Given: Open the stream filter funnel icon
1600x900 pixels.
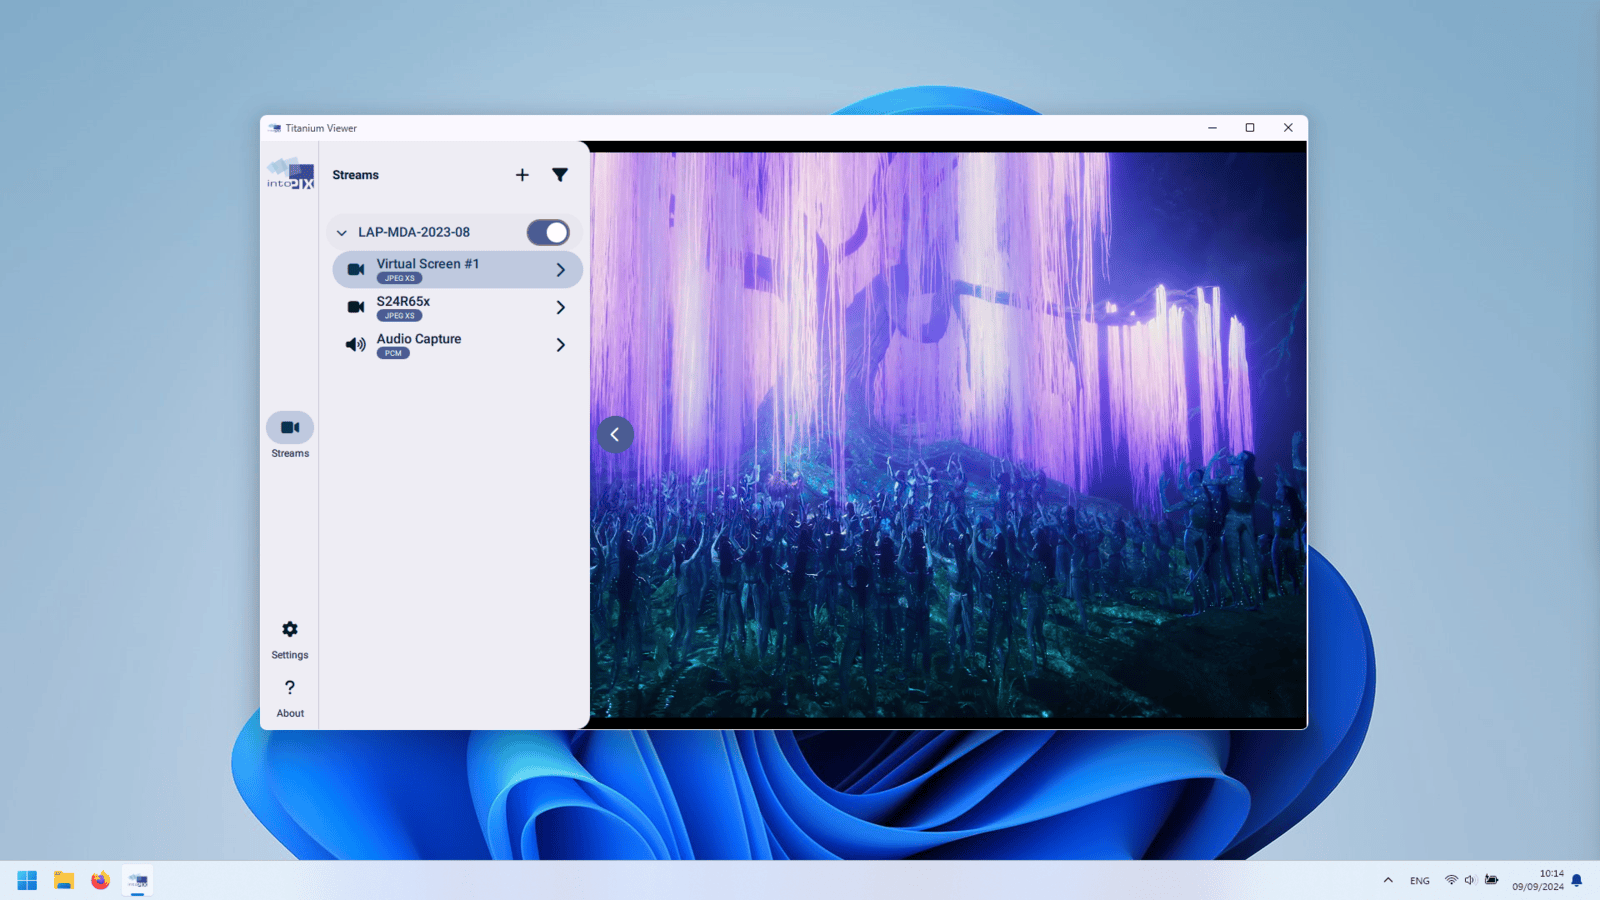Looking at the screenshot, I should pos(560,175).
